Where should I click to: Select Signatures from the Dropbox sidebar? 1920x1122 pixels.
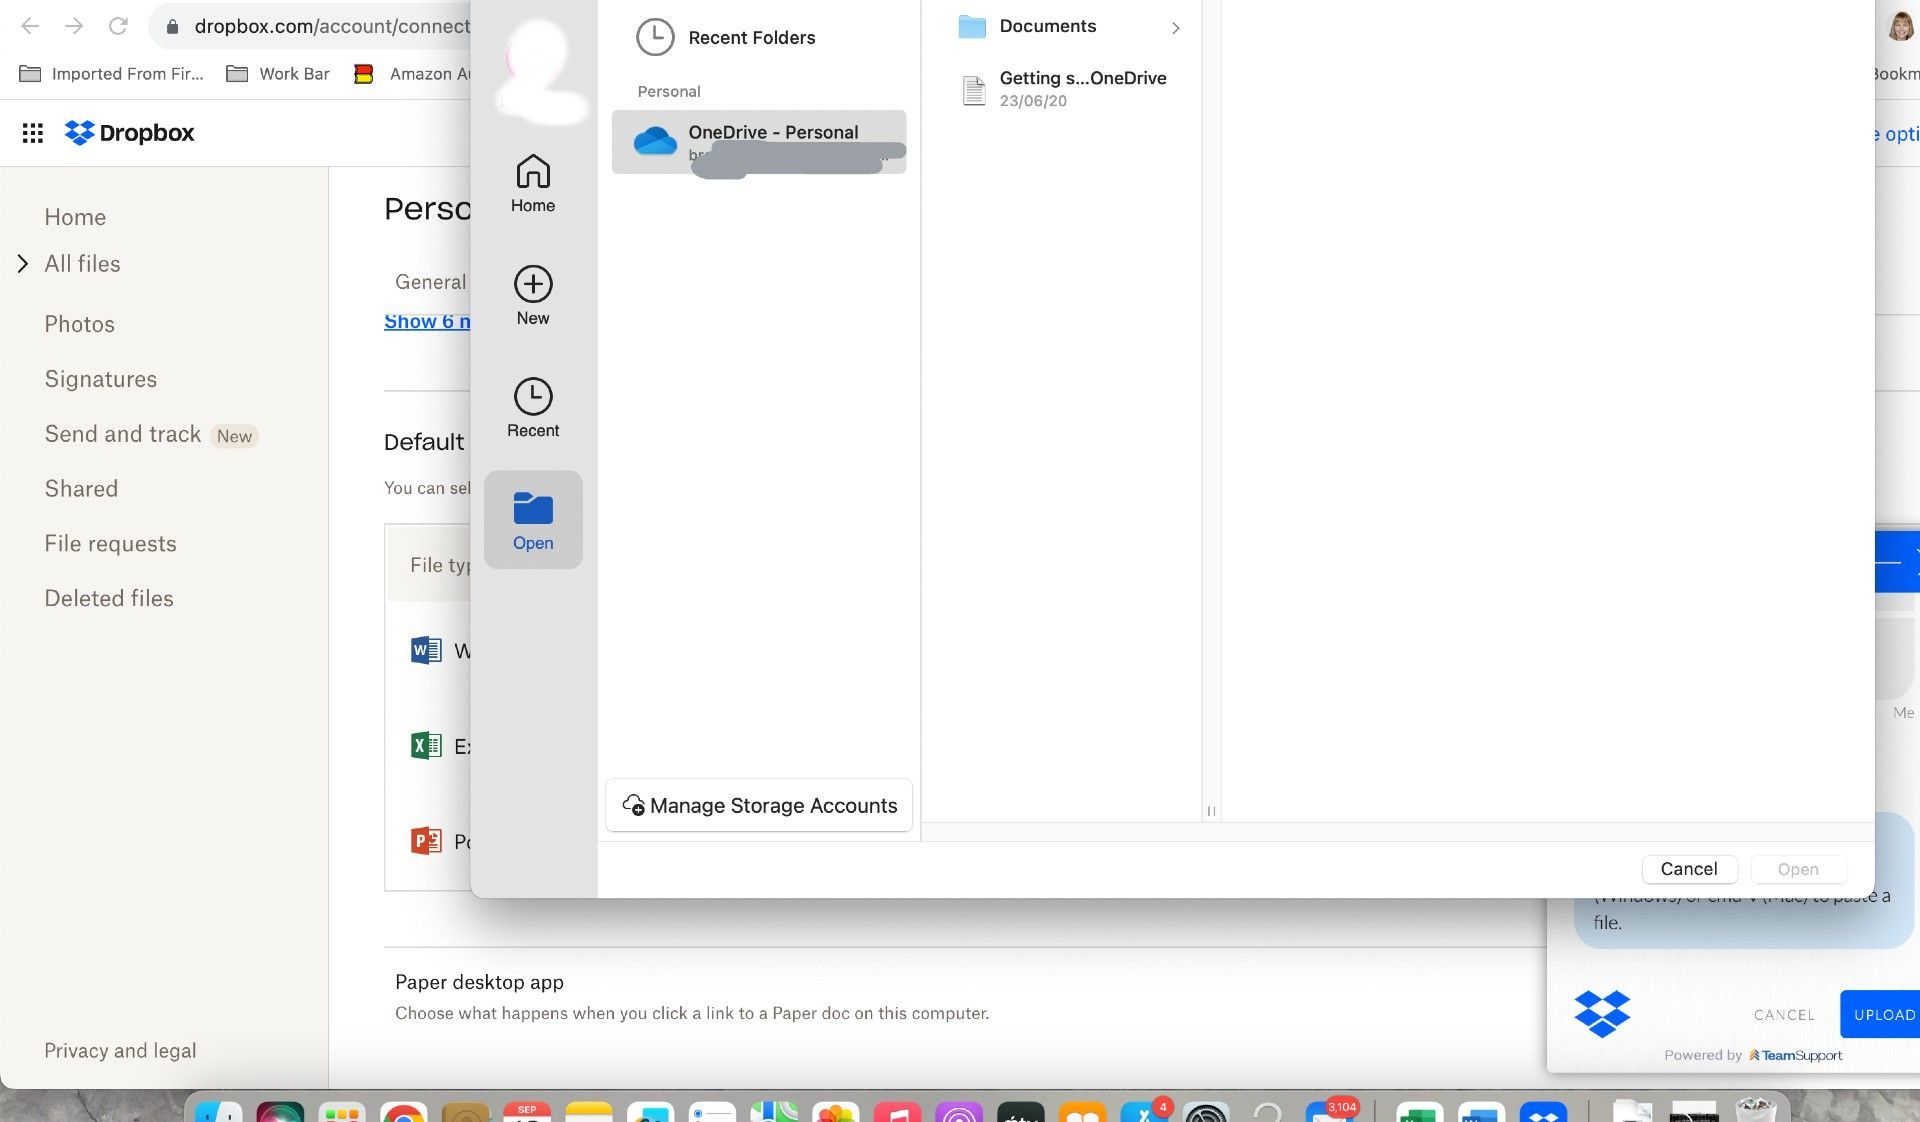pyautogui.click(x=100, y=379)
